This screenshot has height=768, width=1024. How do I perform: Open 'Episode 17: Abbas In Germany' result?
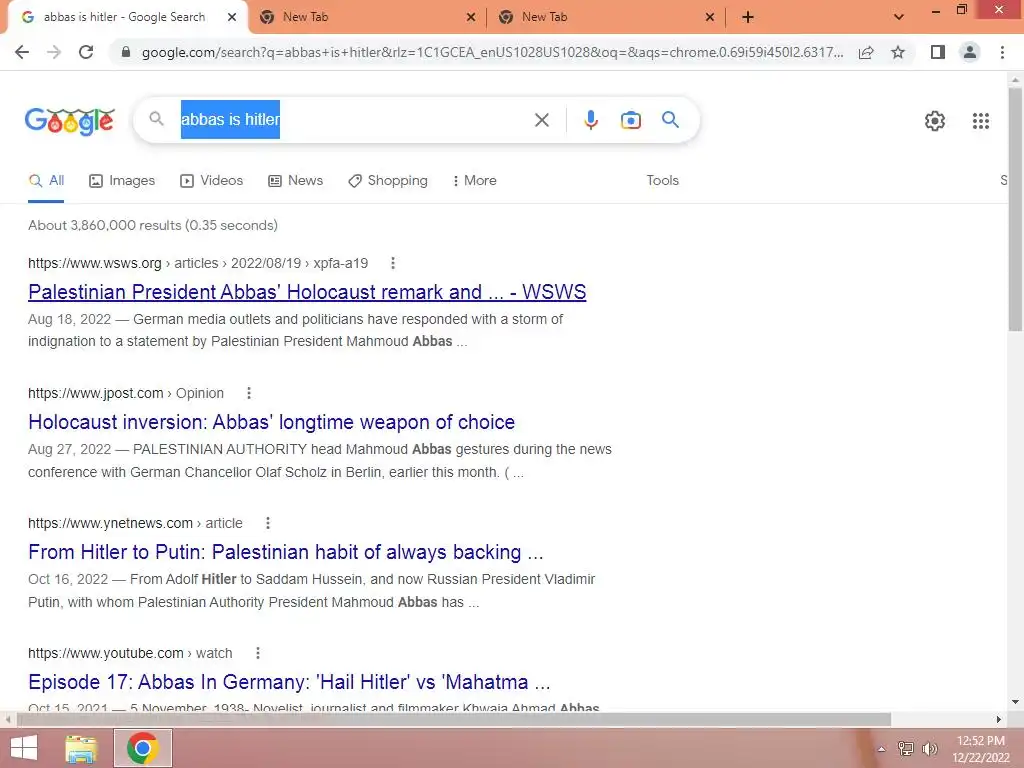pos(289,682)
